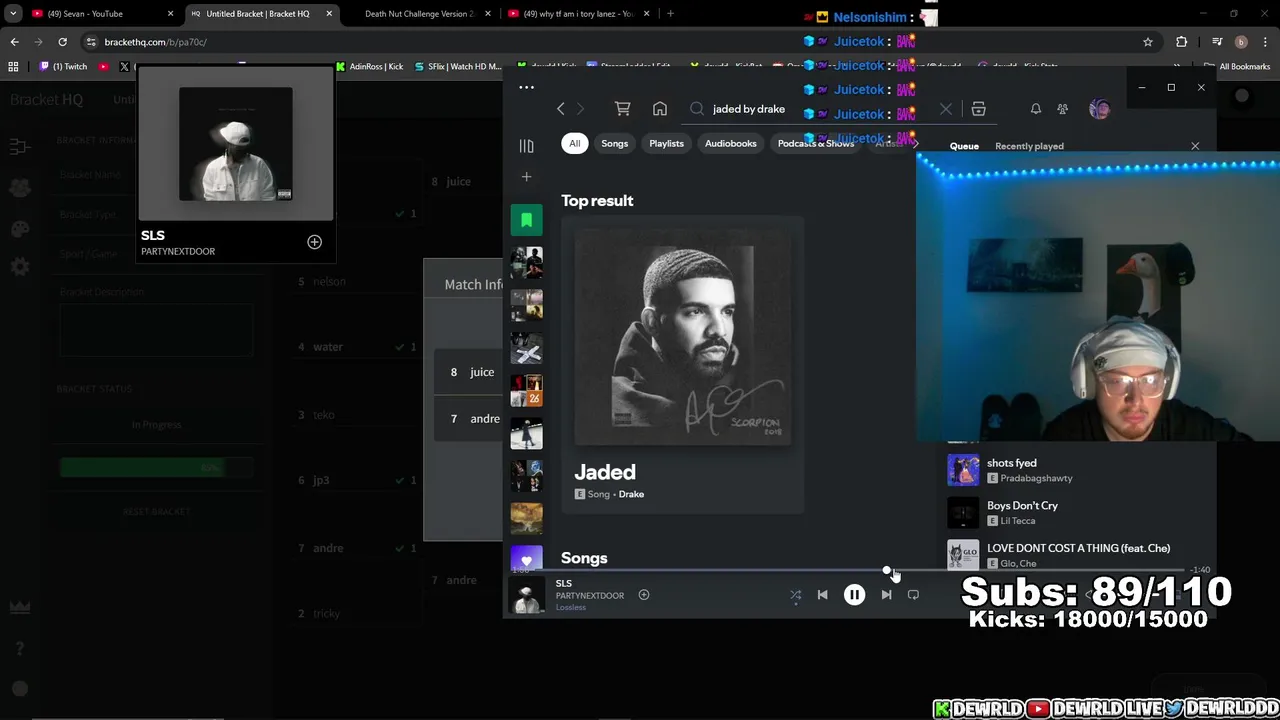1280x720 pixels.
Task: Open the Spotify profile avatar menu
Action: pos(1099,109)
